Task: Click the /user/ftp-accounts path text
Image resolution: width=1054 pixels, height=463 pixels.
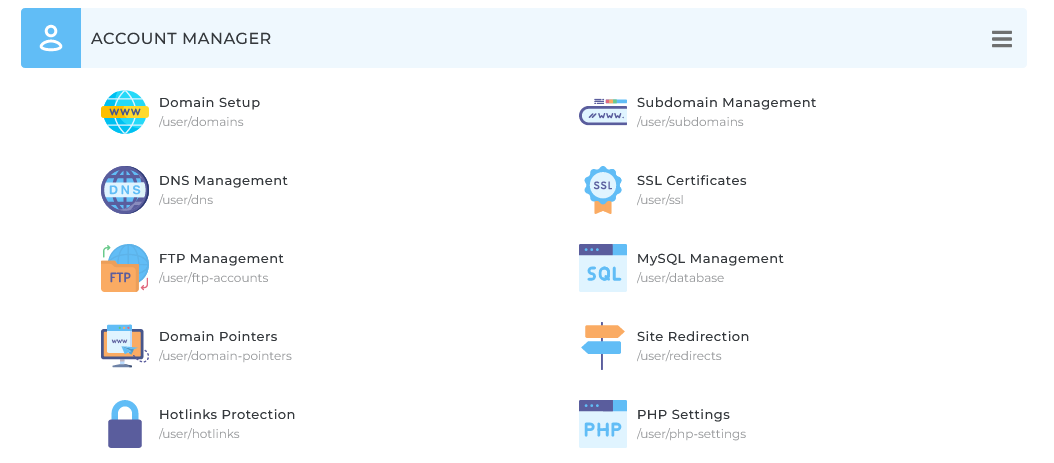Action: click(213, 278)
